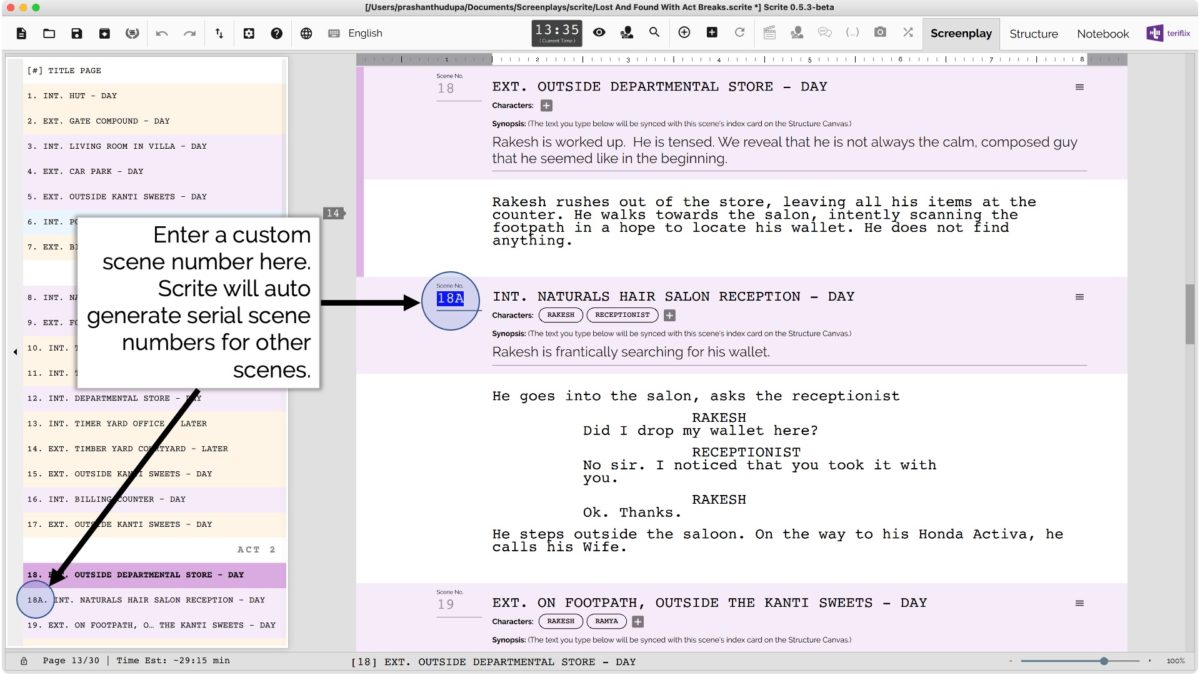The image size is (1200, 675).
Task: Open the settings gear icon
Action: [x=248, y=33]
